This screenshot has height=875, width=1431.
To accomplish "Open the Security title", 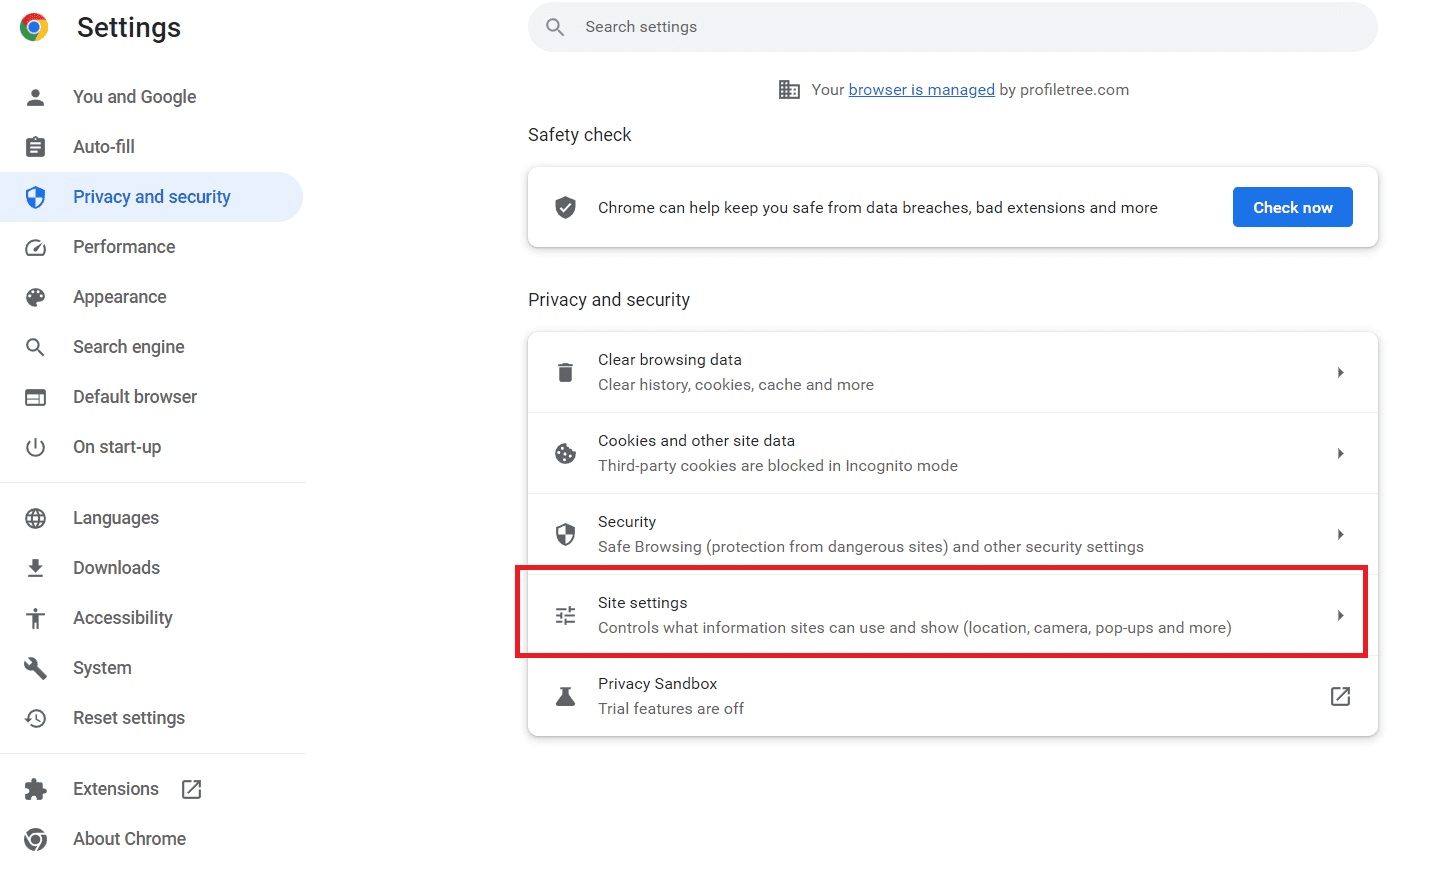I will [x=627, y=522].
